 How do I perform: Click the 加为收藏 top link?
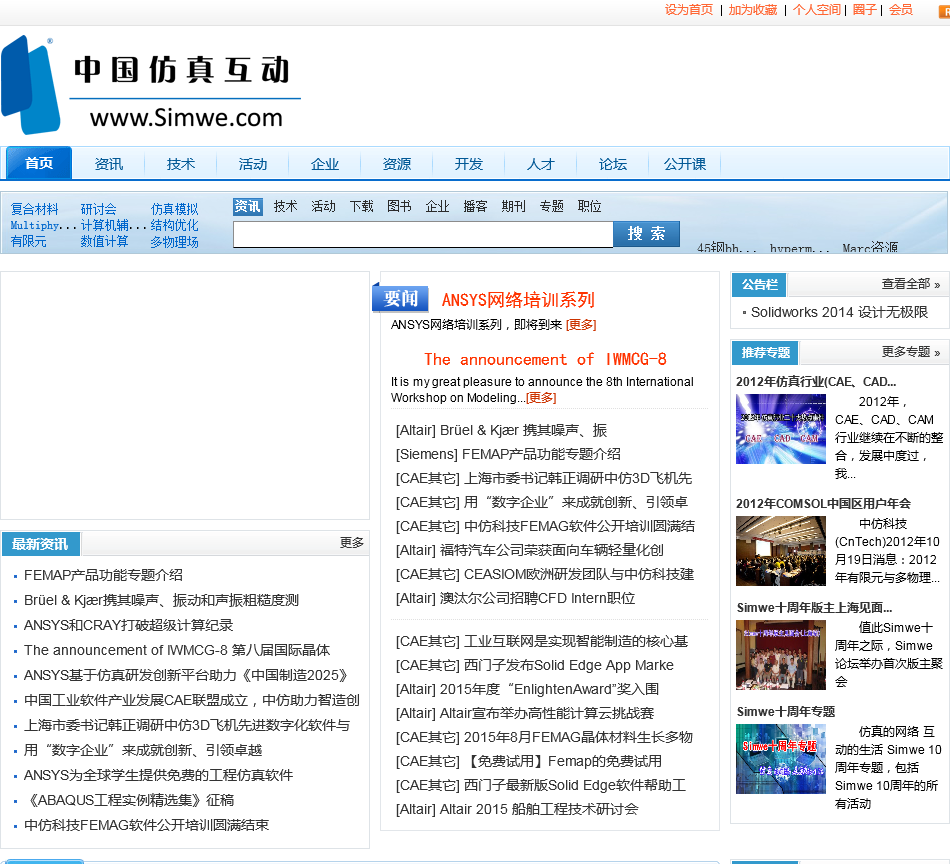click(752, 10)
